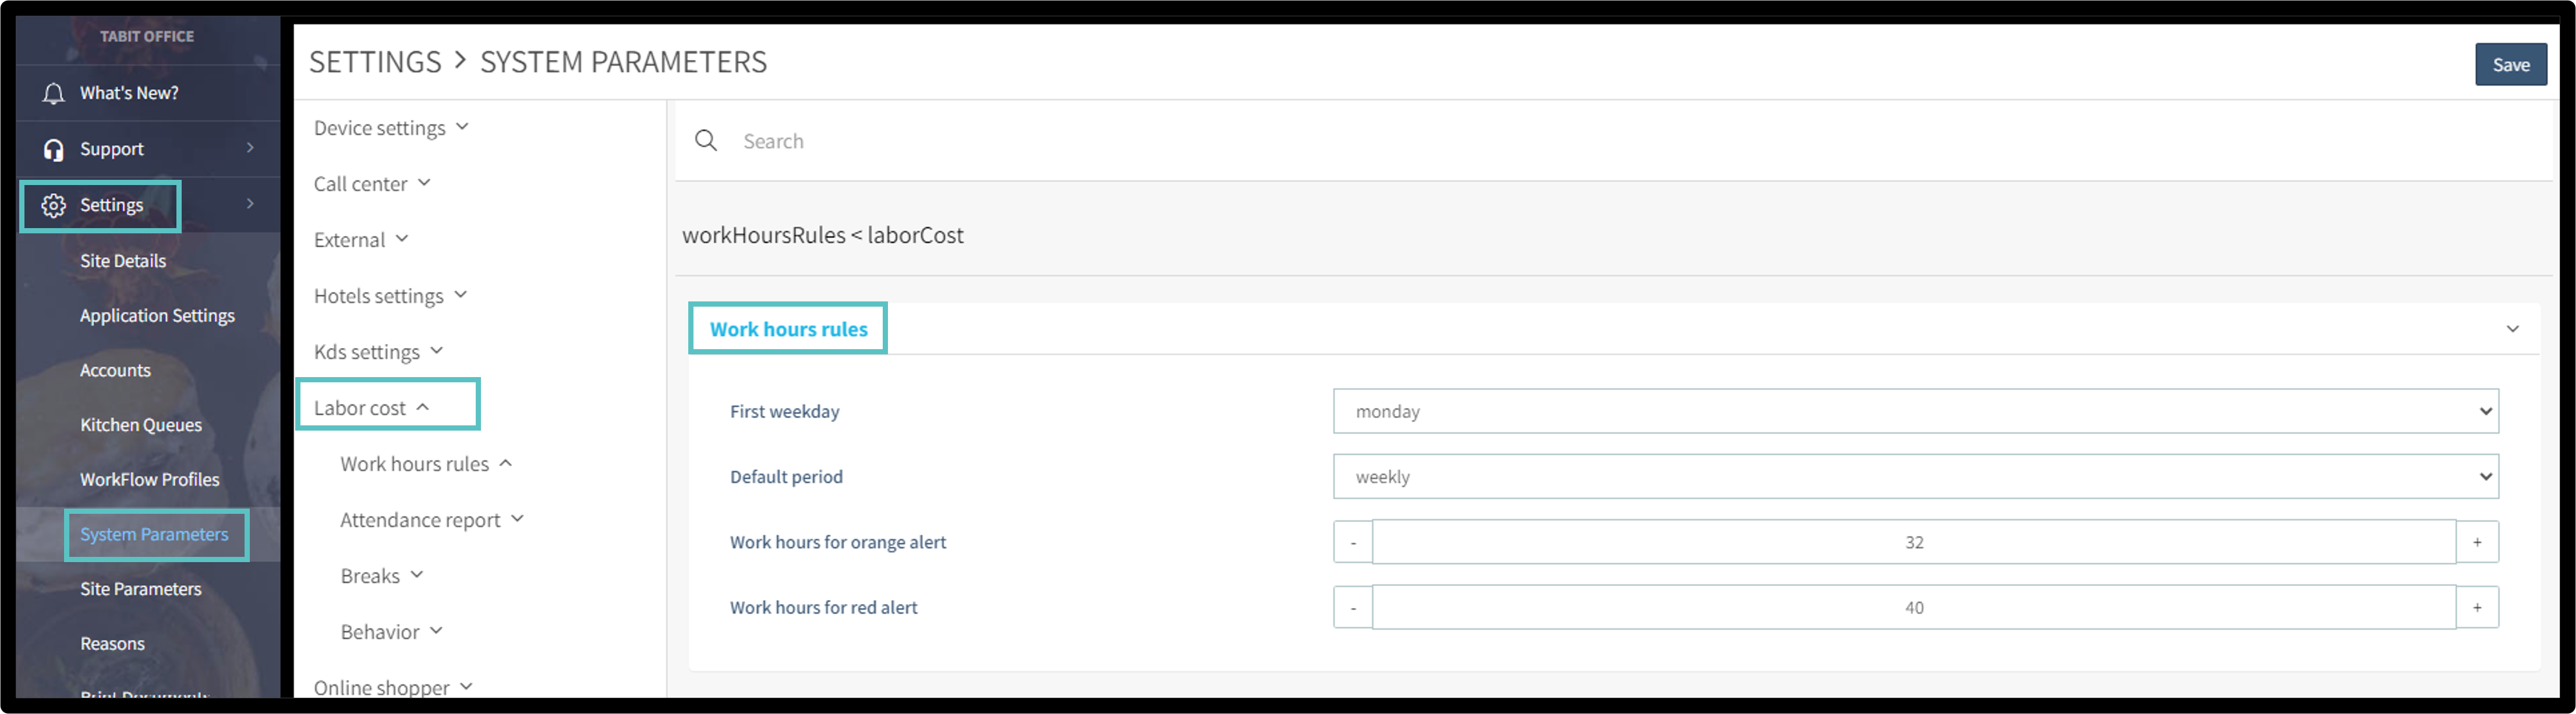The height and width of the screenshot is (714, 2576).
Task: Collapse the Work hours rules panel chevron
Action: tap(2512, 329)
